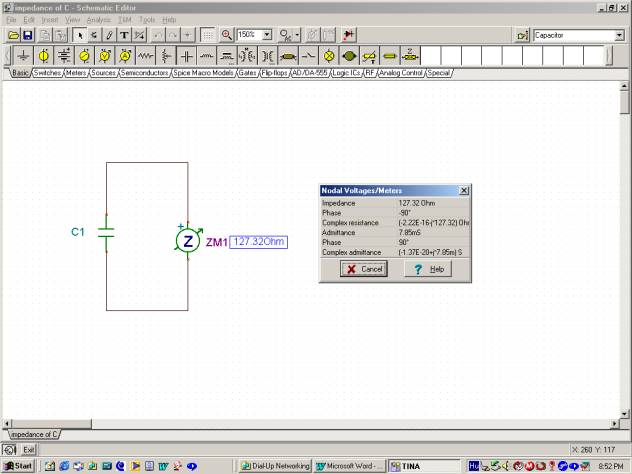The image size is (632, 474).
Task: Toggle the grid display button
Action: tap(207, 34)
